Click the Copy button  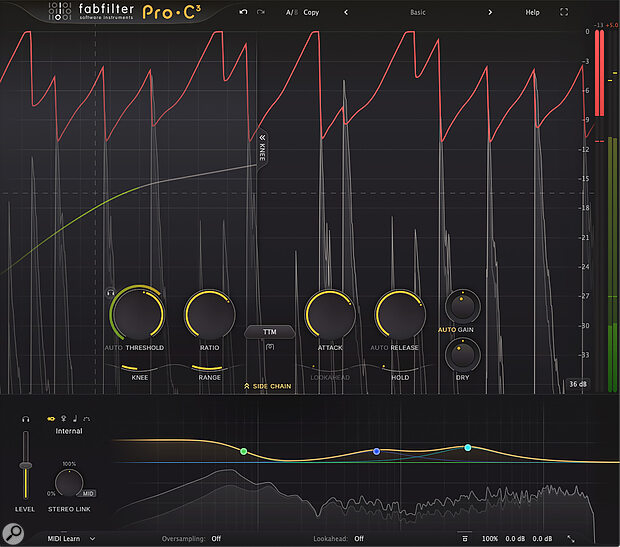[313, 13]
